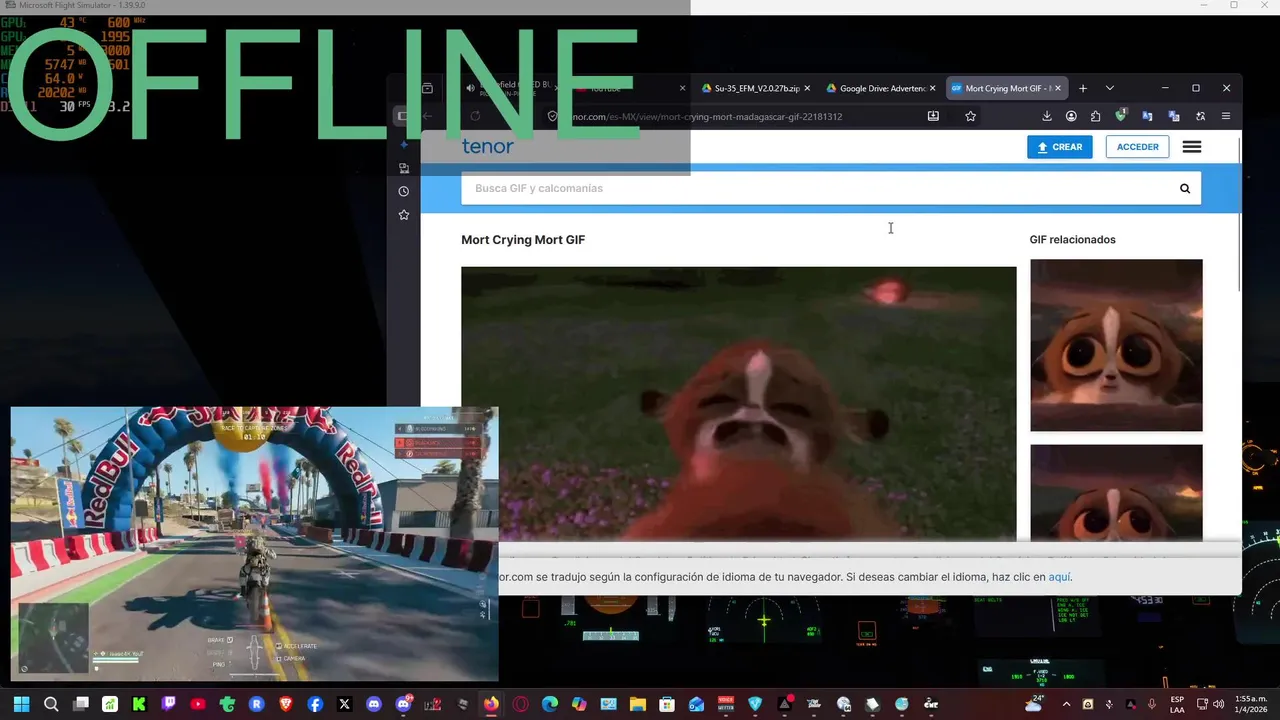Viewport: 1280px width, 720px height.
Task: Close the Google Drive tab
Action: tap(933, 88)
